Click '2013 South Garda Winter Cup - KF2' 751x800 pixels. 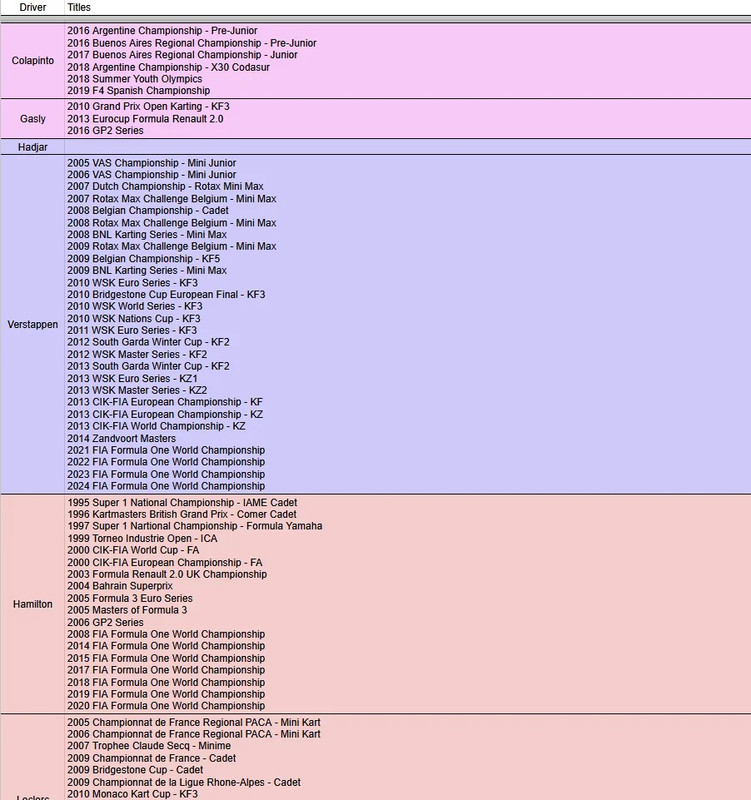point(148,366)
